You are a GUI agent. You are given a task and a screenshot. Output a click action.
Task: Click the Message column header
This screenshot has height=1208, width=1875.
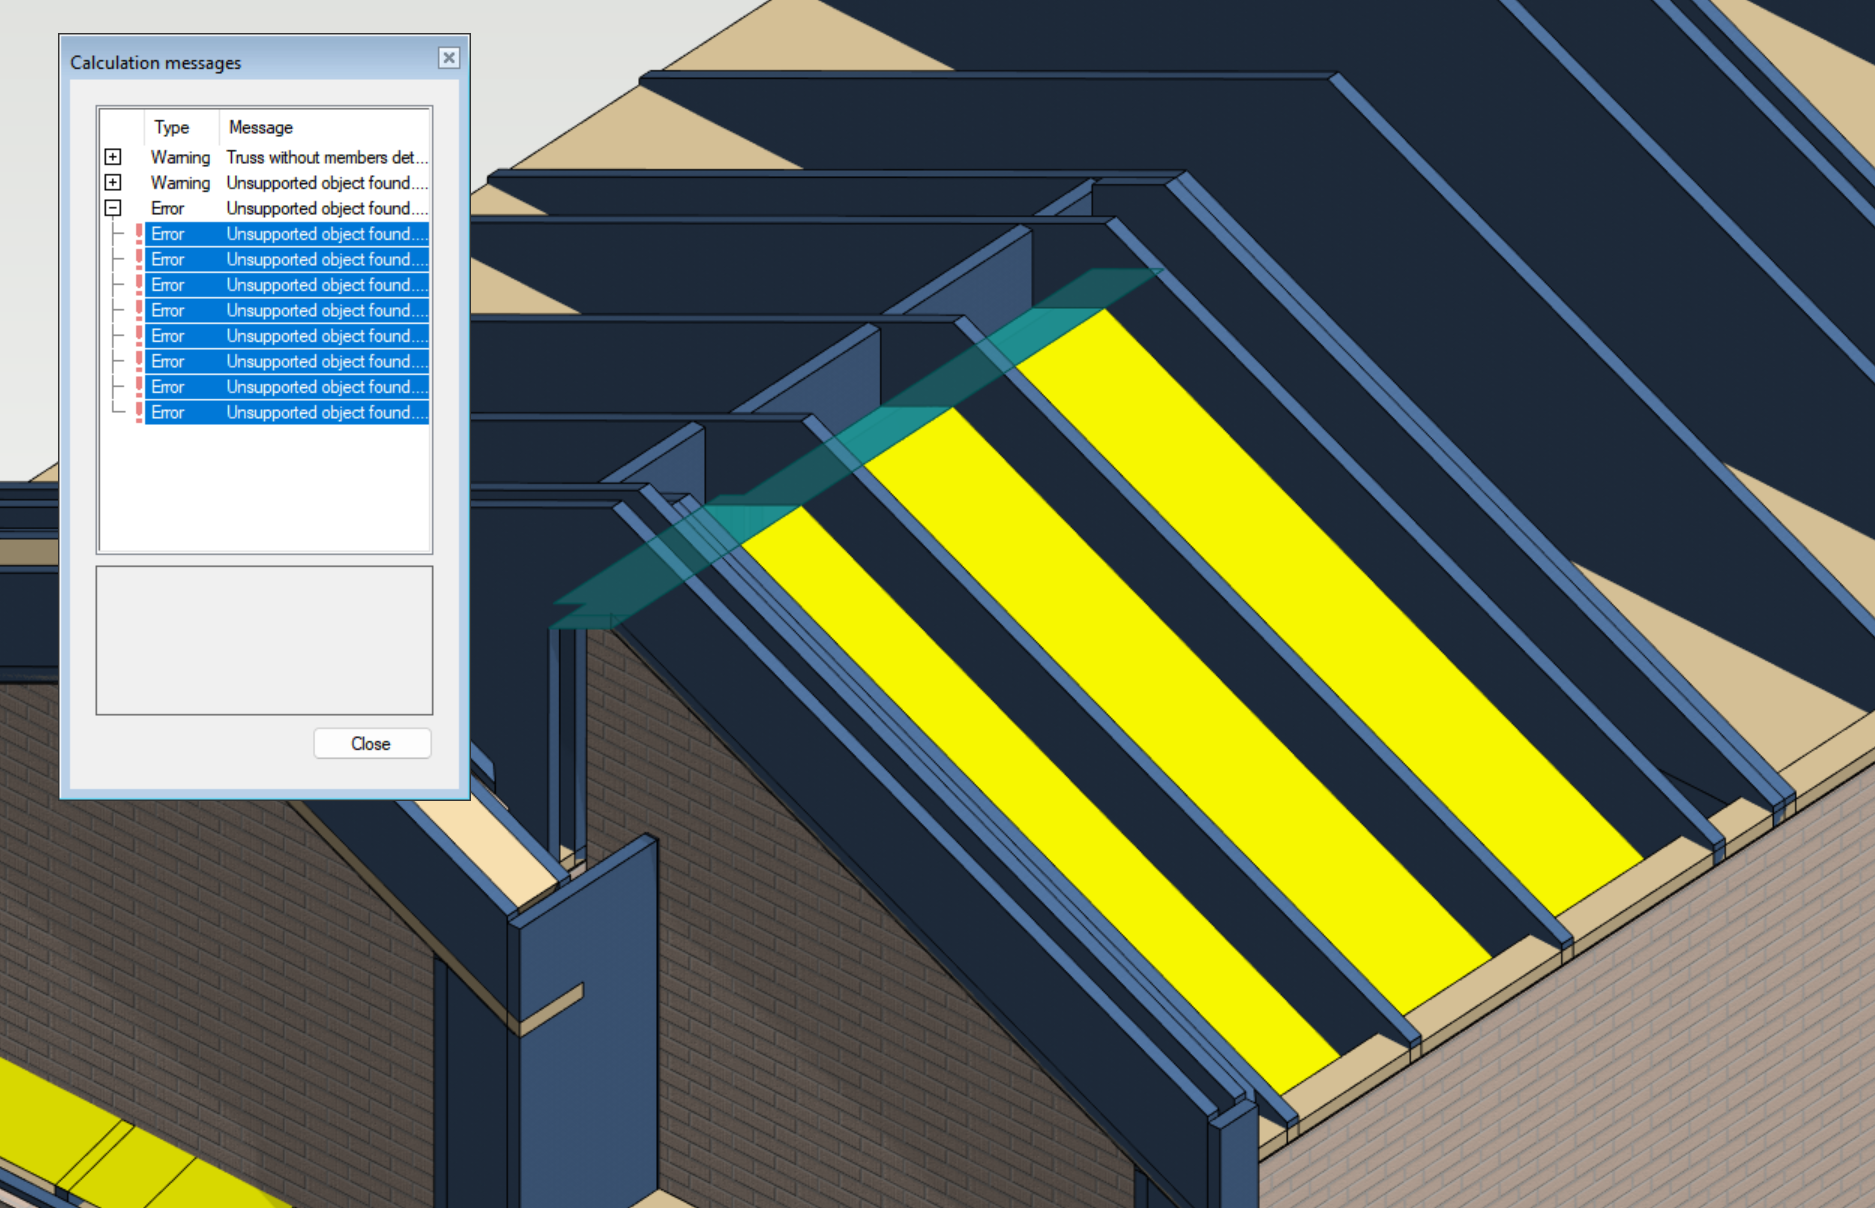coord(260,127)
